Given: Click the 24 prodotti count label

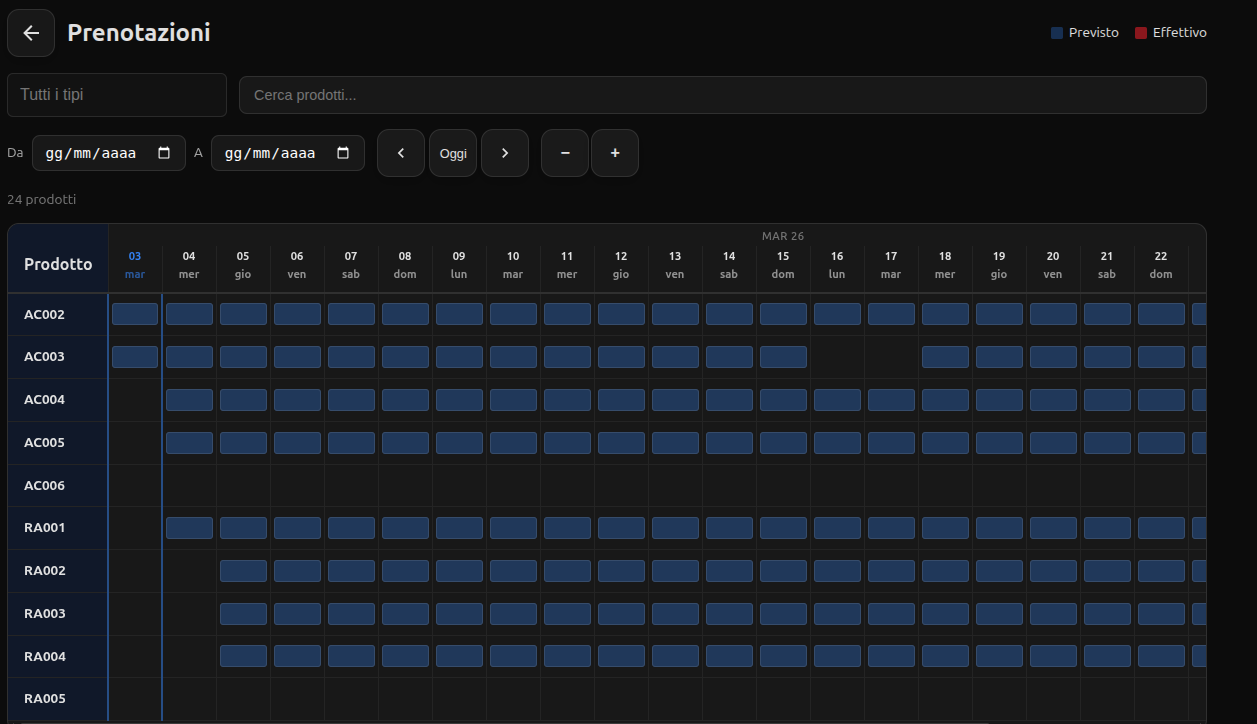Looking at the screenshot, I should pyautogui.click(x=41, y=200).
